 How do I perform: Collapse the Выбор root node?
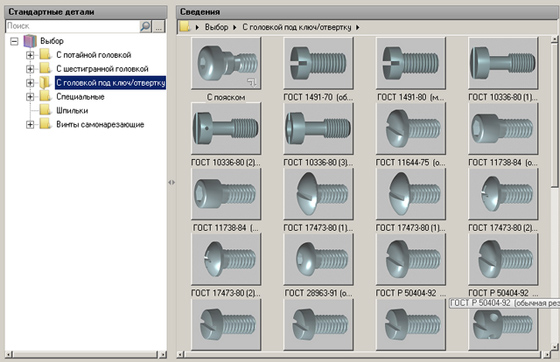click(x=14, y=41)
